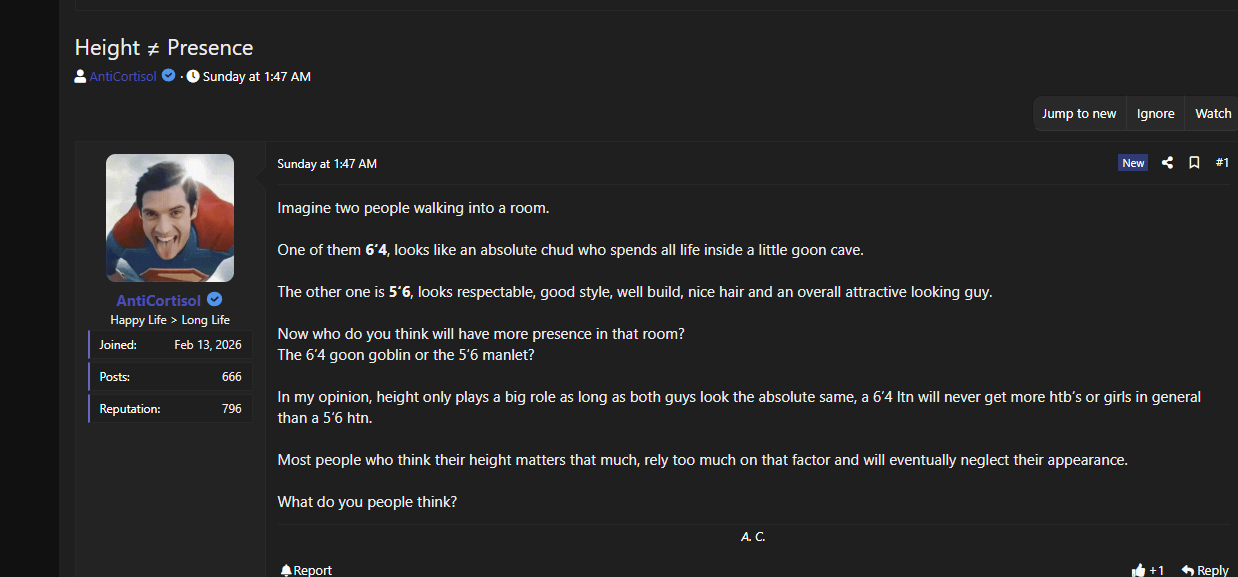Viewport: 1238px width, 577px height.
Task: Open the AntiCortisol author link under the title
Action: (x=123, y=76)
